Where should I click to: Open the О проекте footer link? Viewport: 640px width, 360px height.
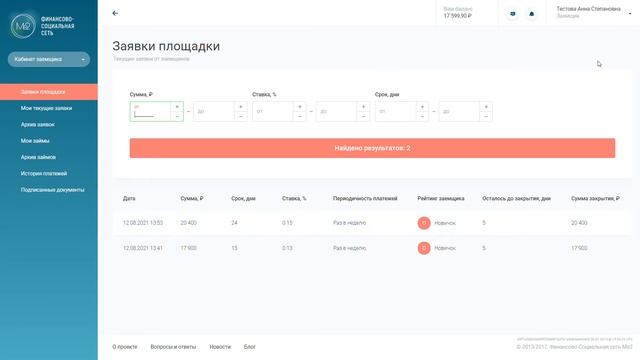(x=125, y=347)
